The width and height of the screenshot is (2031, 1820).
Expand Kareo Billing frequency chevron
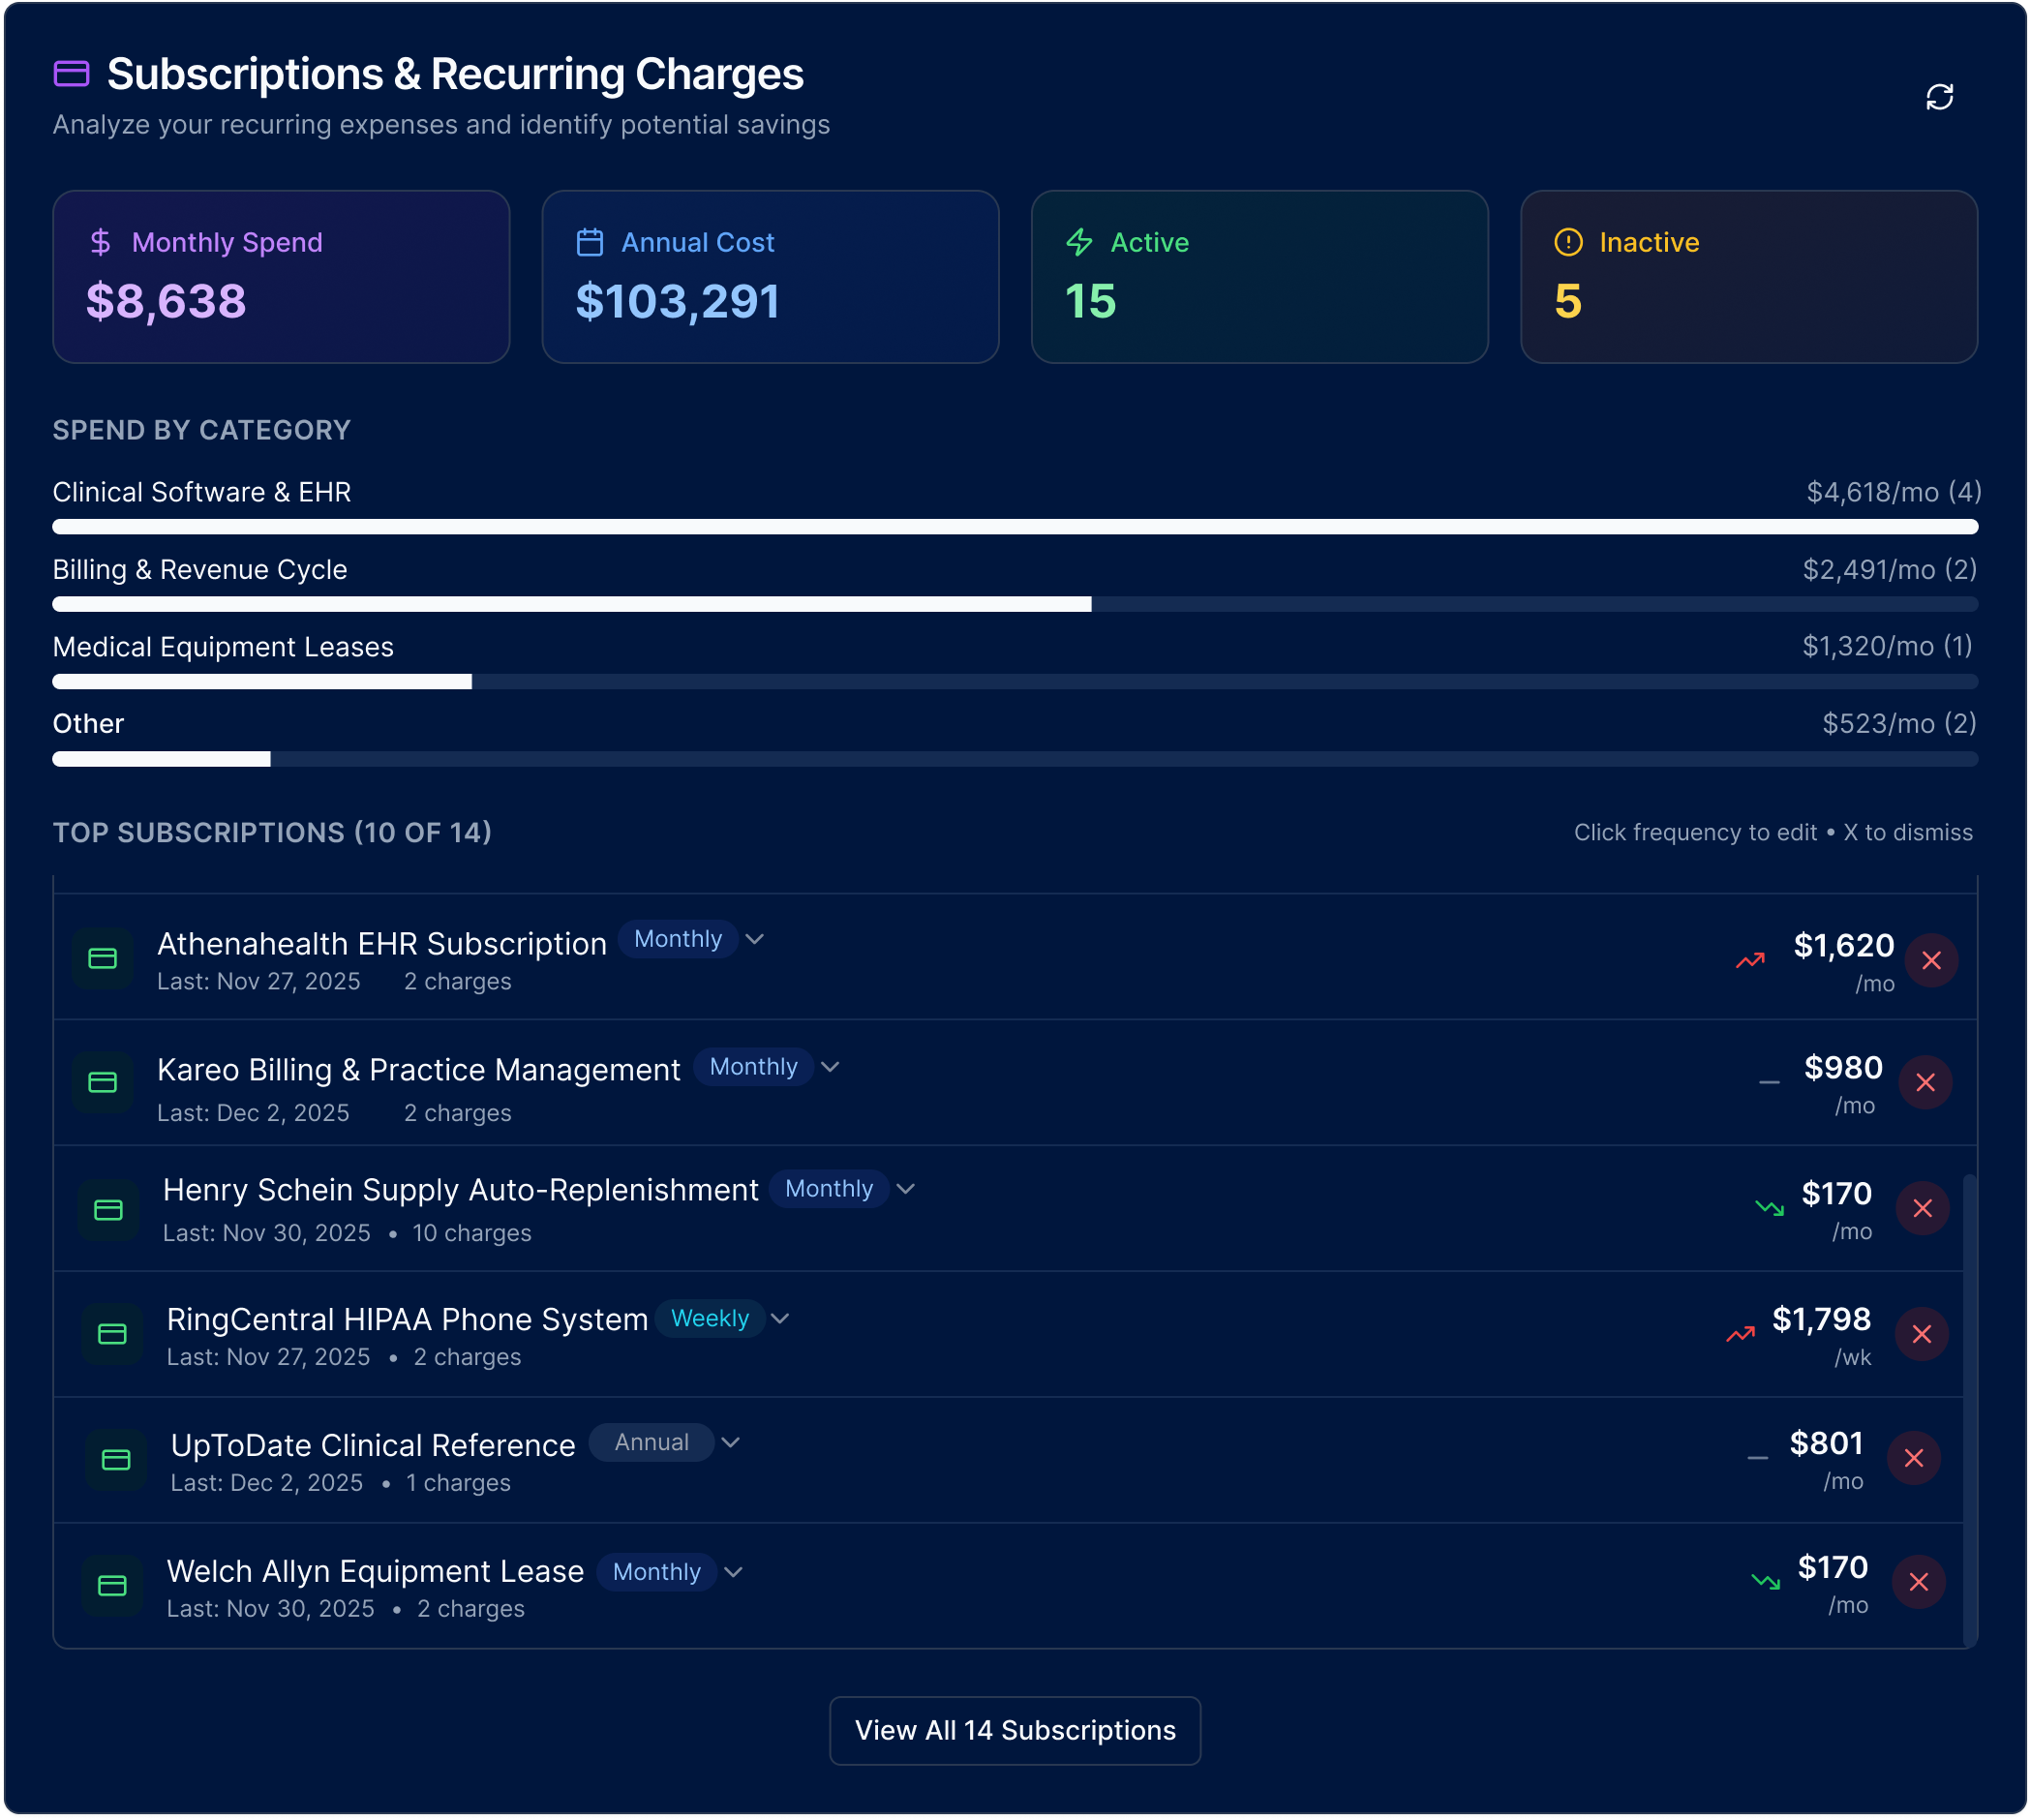830,1067
